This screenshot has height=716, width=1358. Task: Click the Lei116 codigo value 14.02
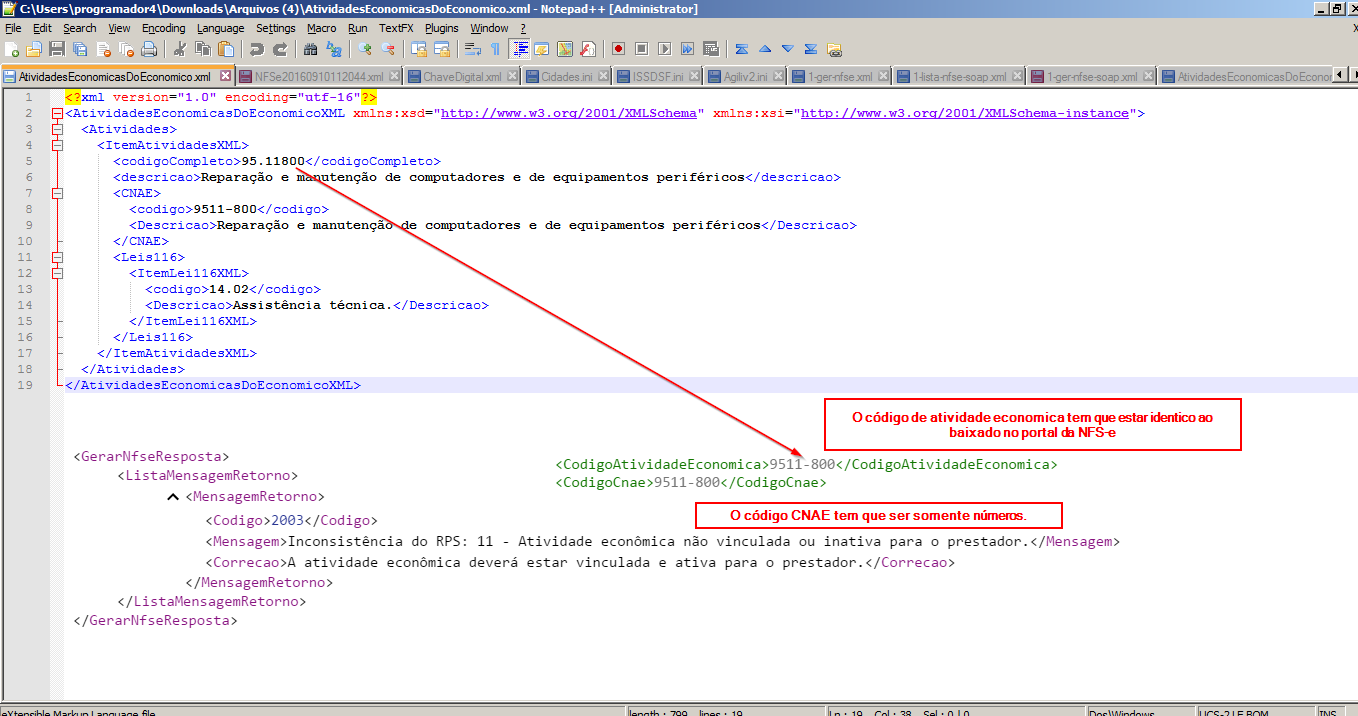click(229, 290)
